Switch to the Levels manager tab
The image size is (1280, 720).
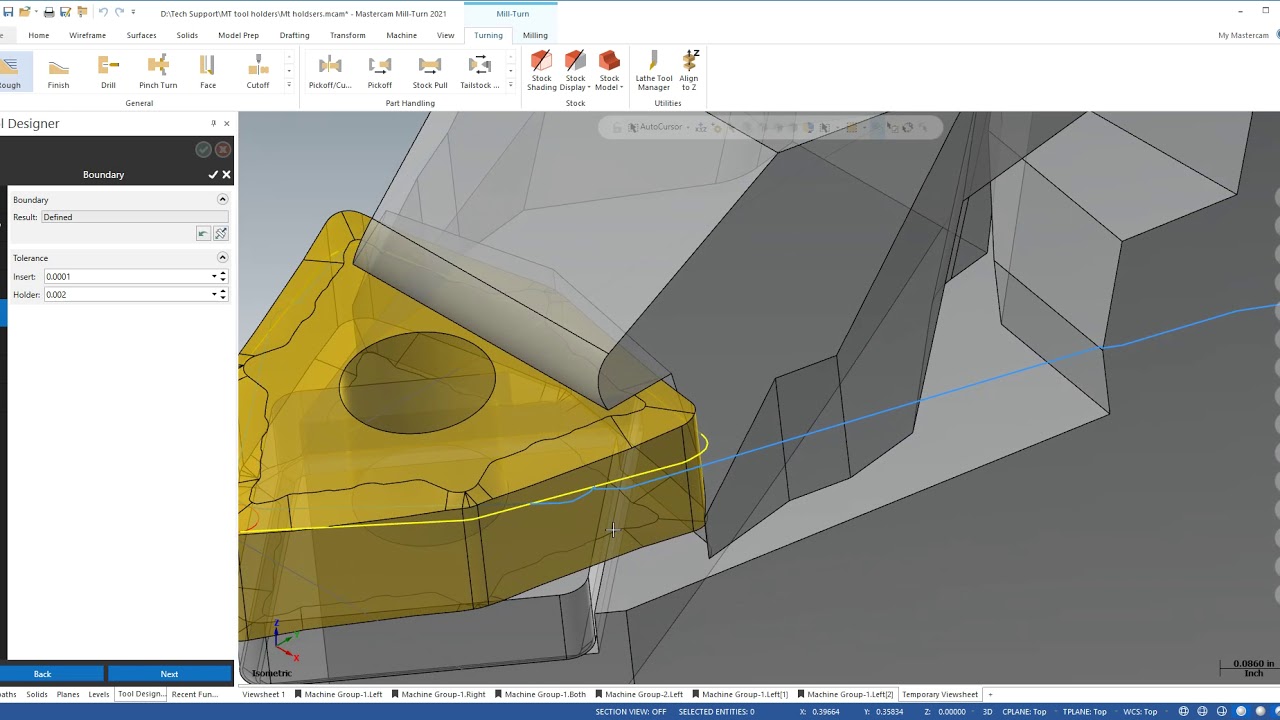(x=98, y=694)
